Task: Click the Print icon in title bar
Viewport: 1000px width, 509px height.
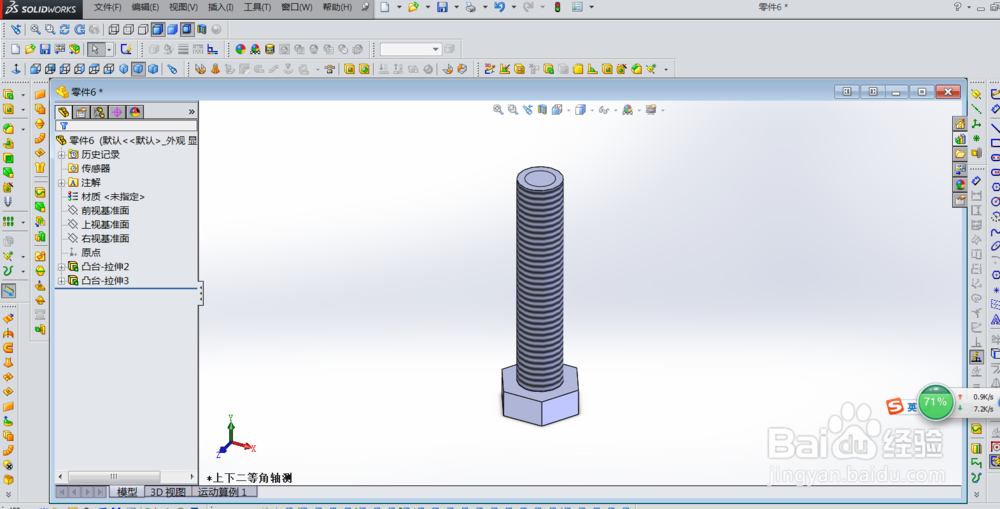Action: click(471, 8)
